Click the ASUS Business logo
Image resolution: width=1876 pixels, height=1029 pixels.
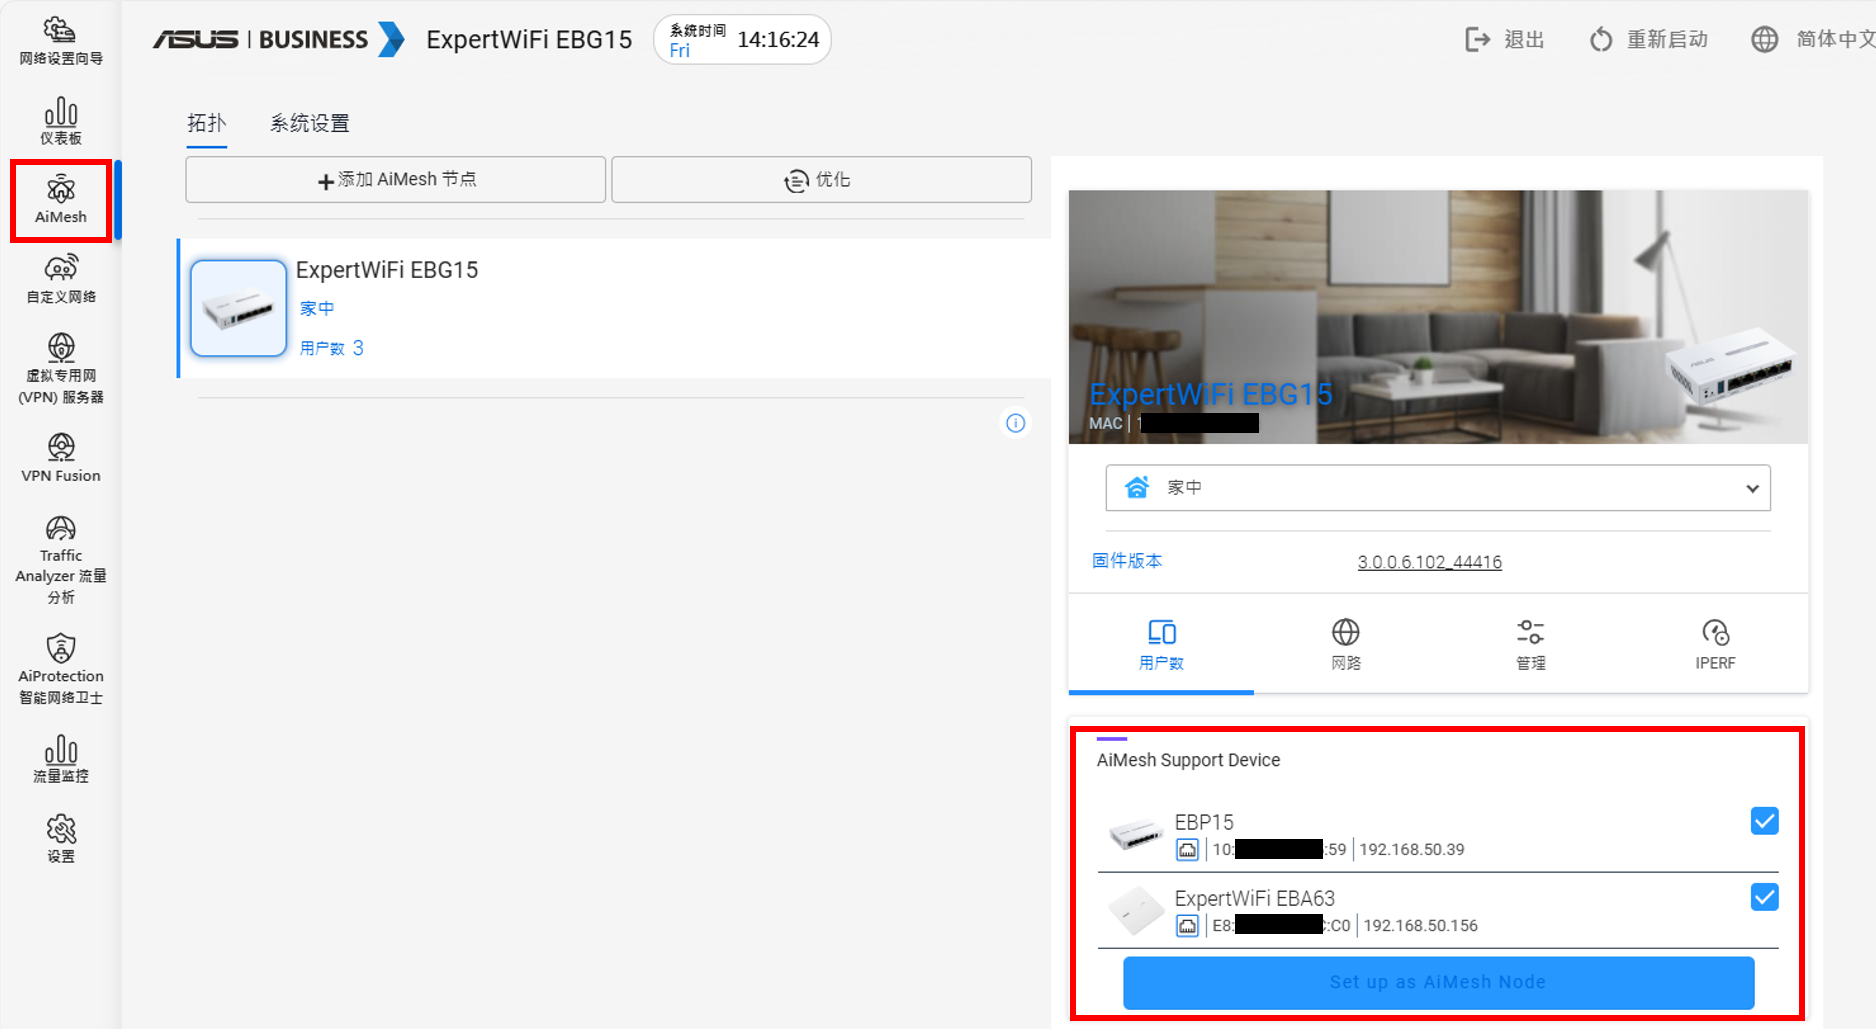click(278, 39)
